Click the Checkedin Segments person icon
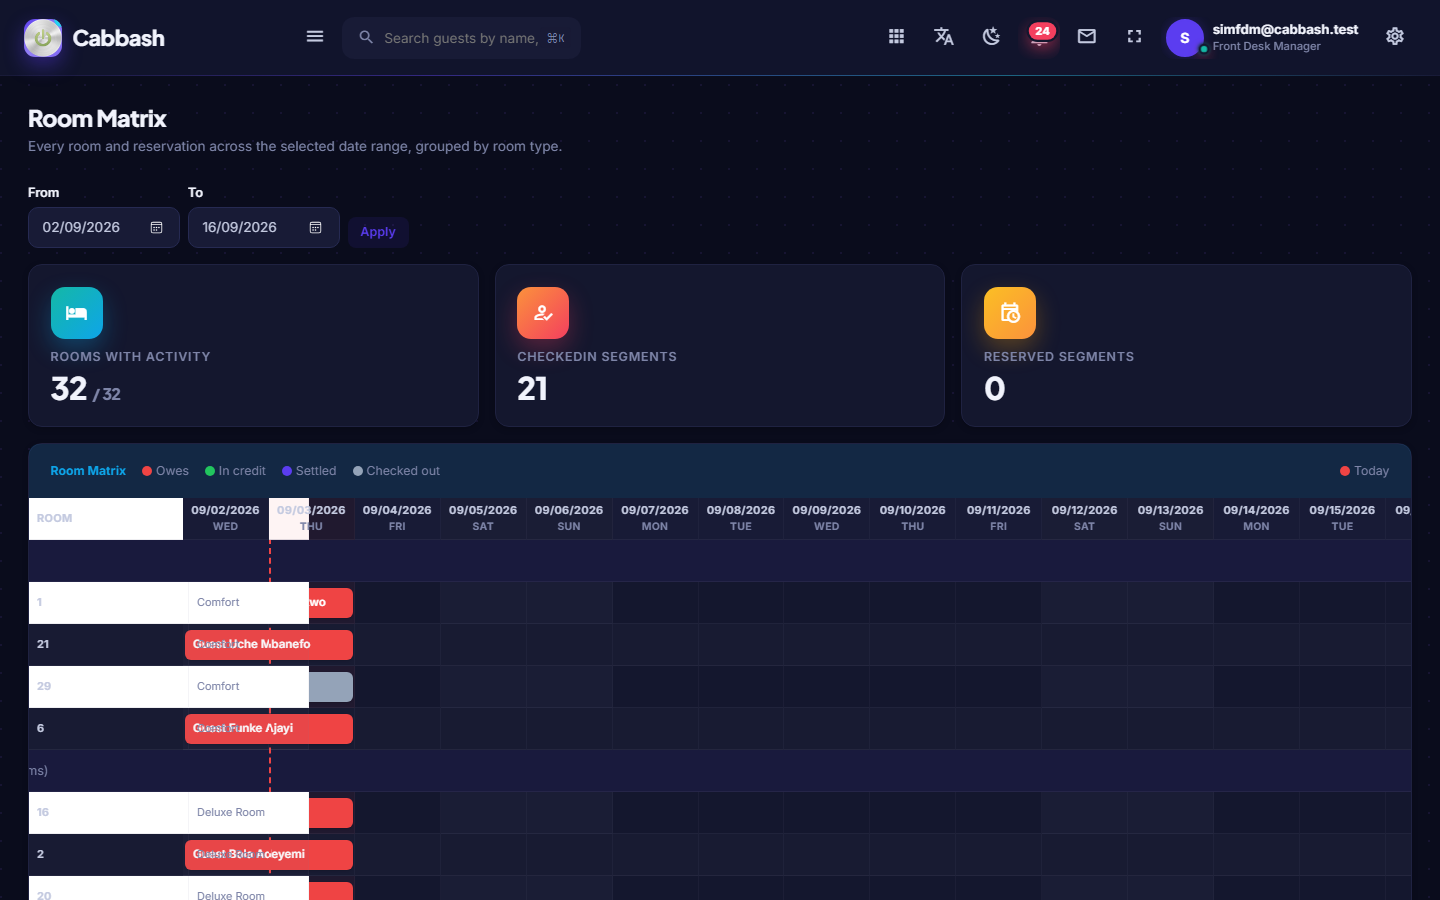 543,313
